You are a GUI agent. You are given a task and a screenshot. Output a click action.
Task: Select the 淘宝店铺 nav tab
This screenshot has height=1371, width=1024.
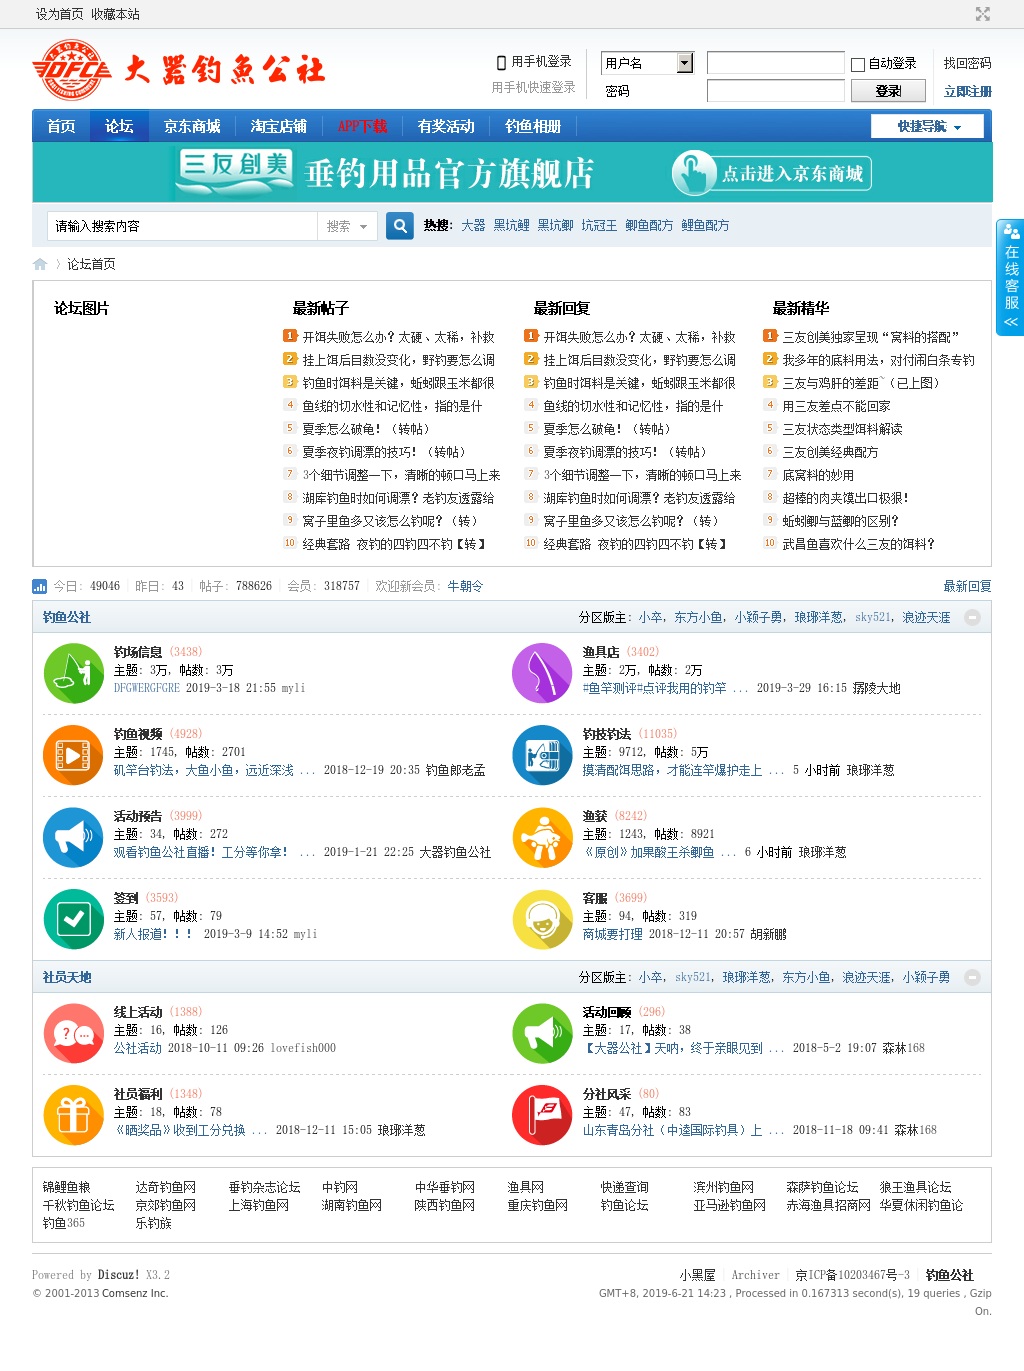click(279, 126)
